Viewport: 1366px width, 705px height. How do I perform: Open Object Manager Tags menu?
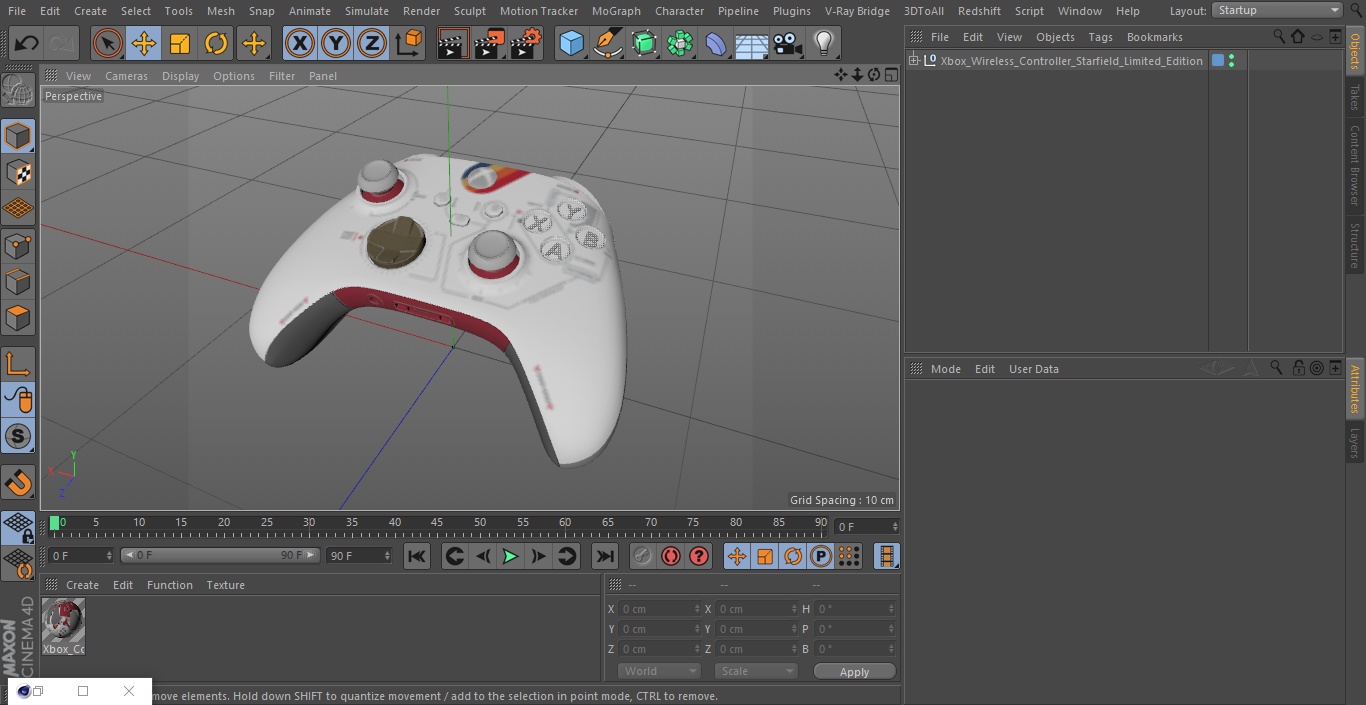[x=1100, y=37]
